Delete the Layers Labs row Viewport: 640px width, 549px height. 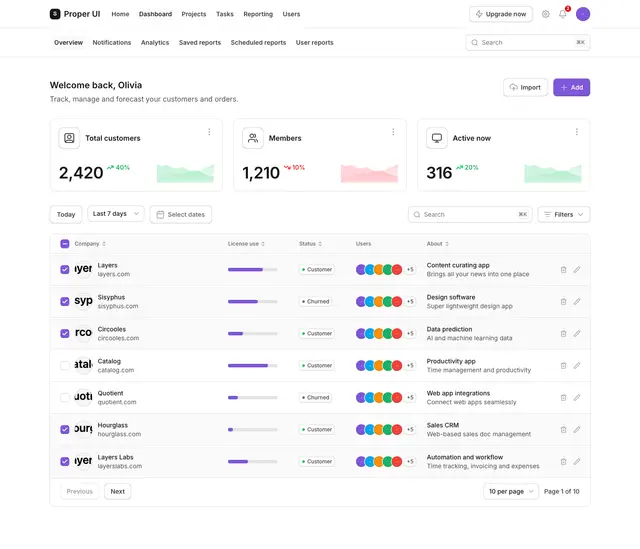click(563, 461)
